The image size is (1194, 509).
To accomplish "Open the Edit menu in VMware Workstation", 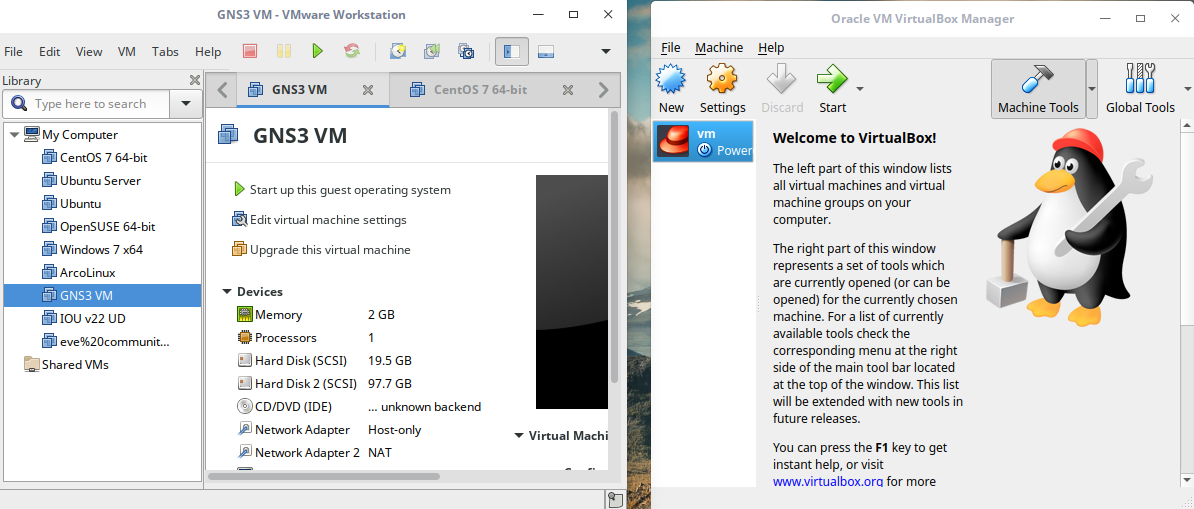I will pyautogui.click(x=49, y=52).
